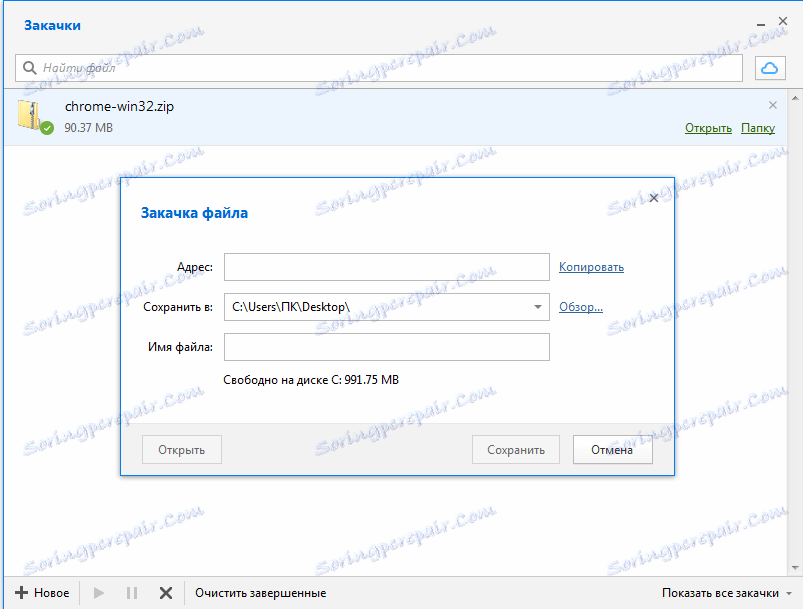803x609 pixels.
Task: Dismiss the Закачка файла dialog via its X
Action: pyautogui.click(x=653, y=197)
